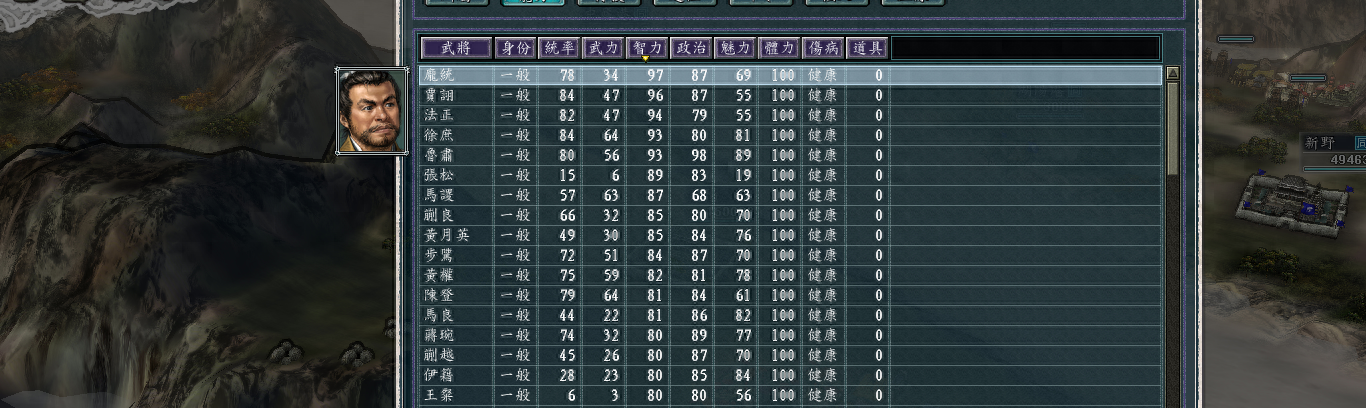Click the scrollbar up arrow of officer list

[1173, 73]
